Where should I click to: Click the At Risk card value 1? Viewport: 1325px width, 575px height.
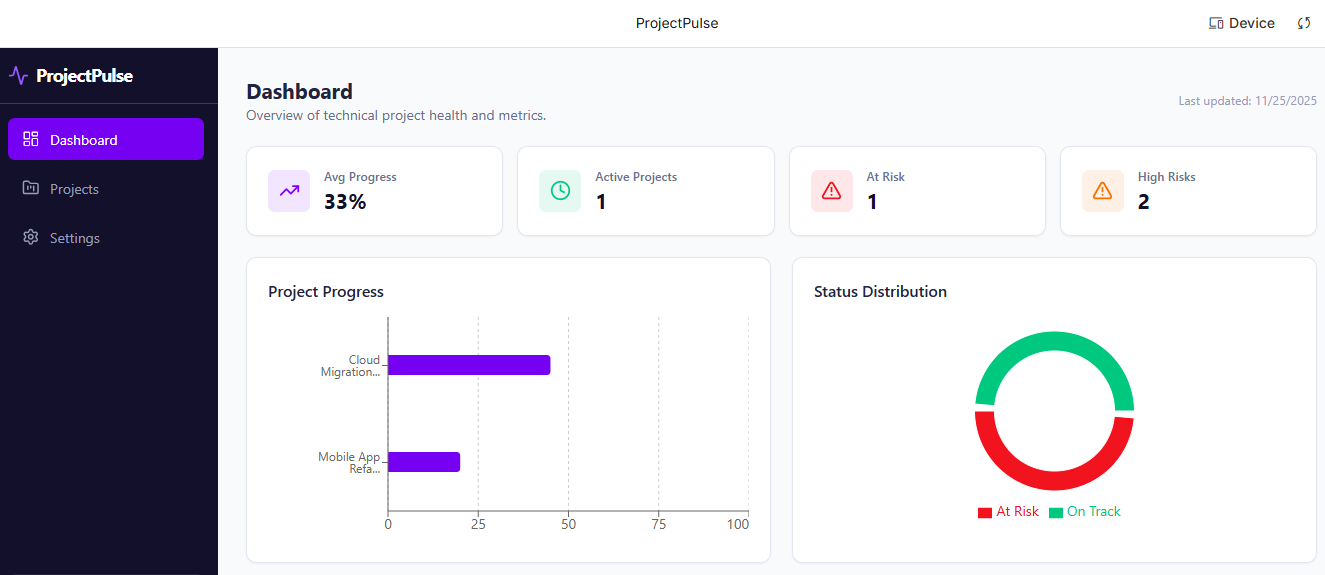872,202
